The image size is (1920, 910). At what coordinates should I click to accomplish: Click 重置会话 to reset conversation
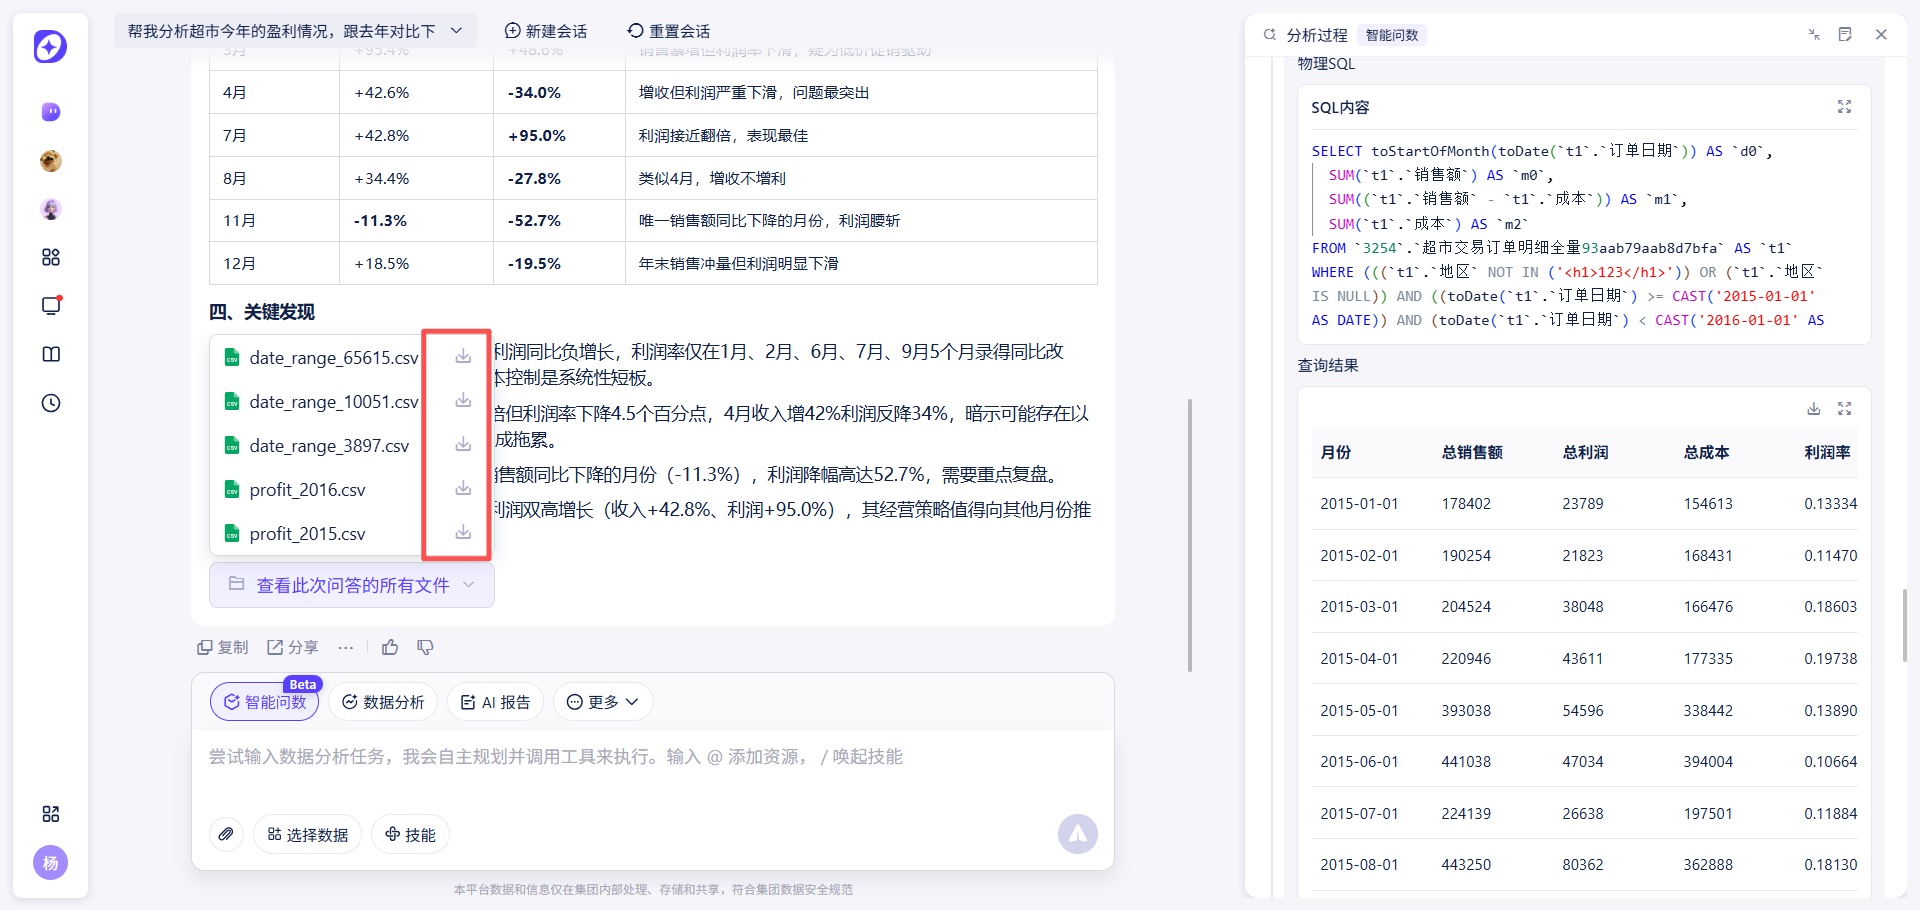(669, 31)
